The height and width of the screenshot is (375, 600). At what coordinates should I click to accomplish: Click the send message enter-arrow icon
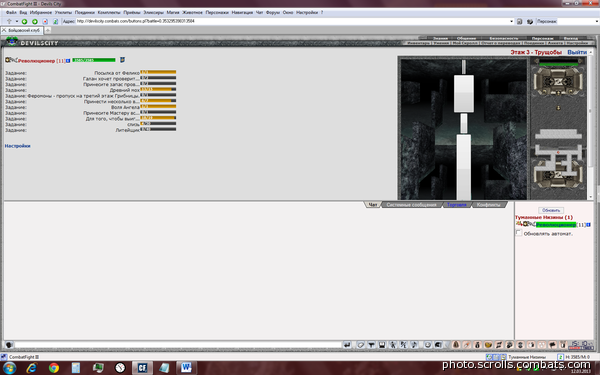tap(347, 345)
